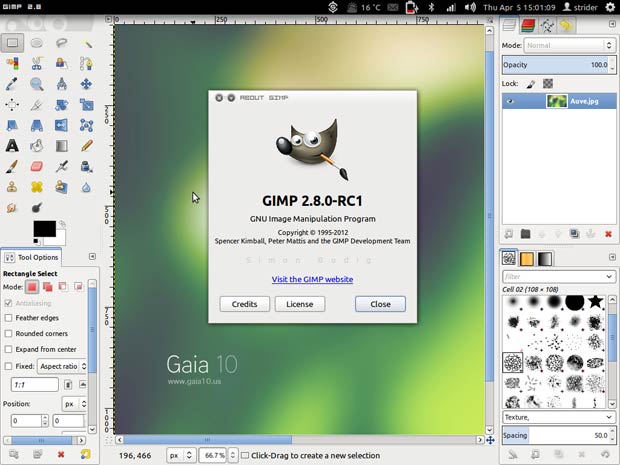Delete layer using red X icon

(608, 234)
